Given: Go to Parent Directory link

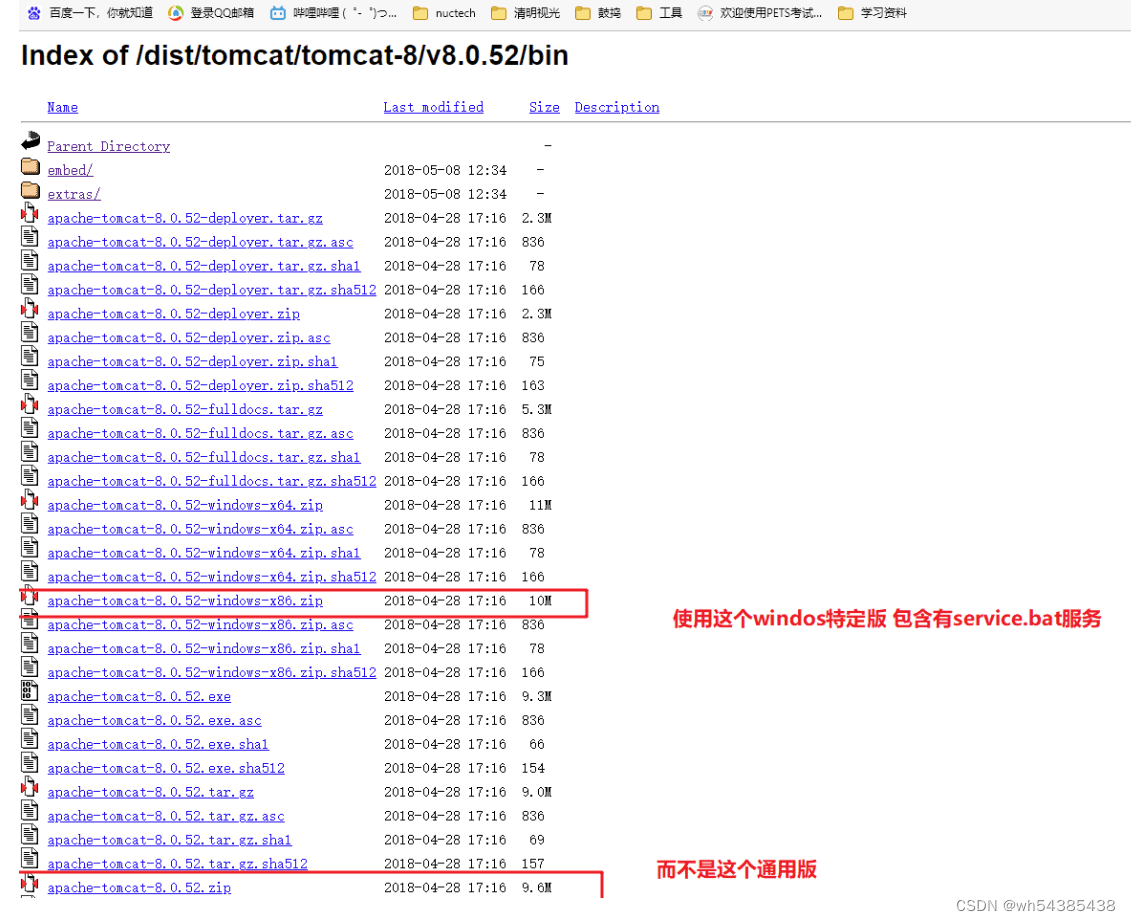Looking at the screenshot, I should pos(109,146).
